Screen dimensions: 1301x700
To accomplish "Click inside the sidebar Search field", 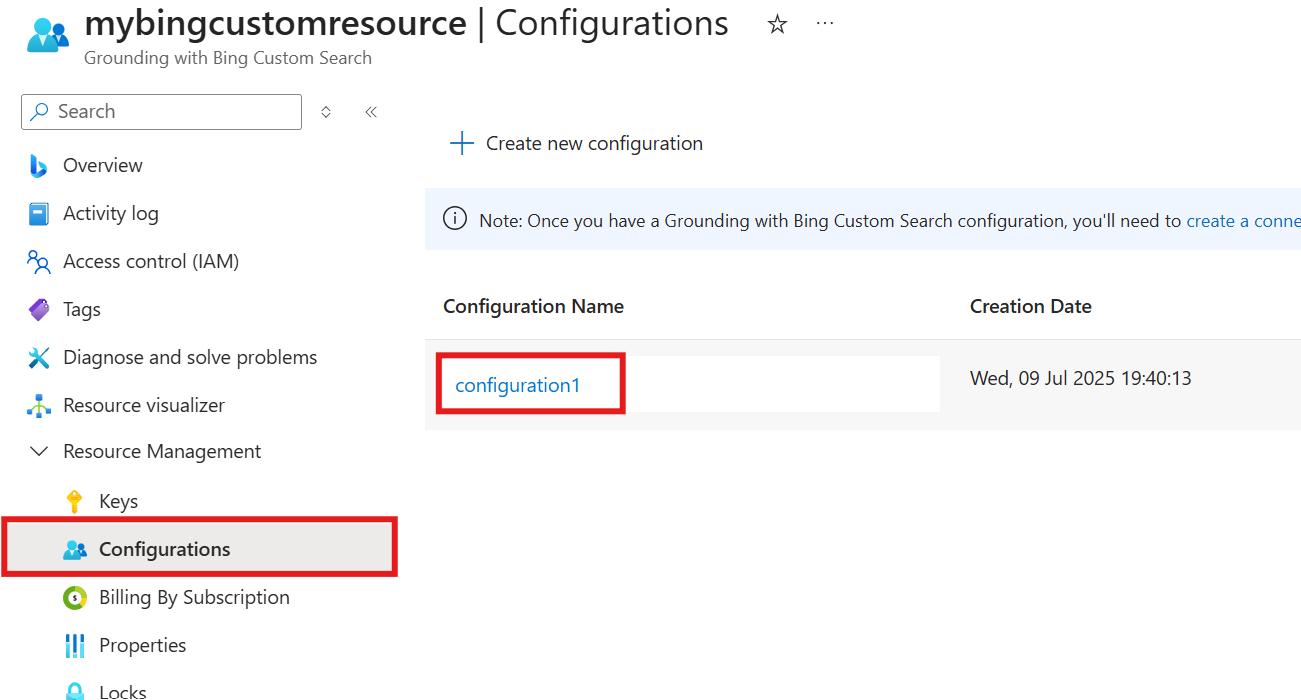I will point(161,112).
